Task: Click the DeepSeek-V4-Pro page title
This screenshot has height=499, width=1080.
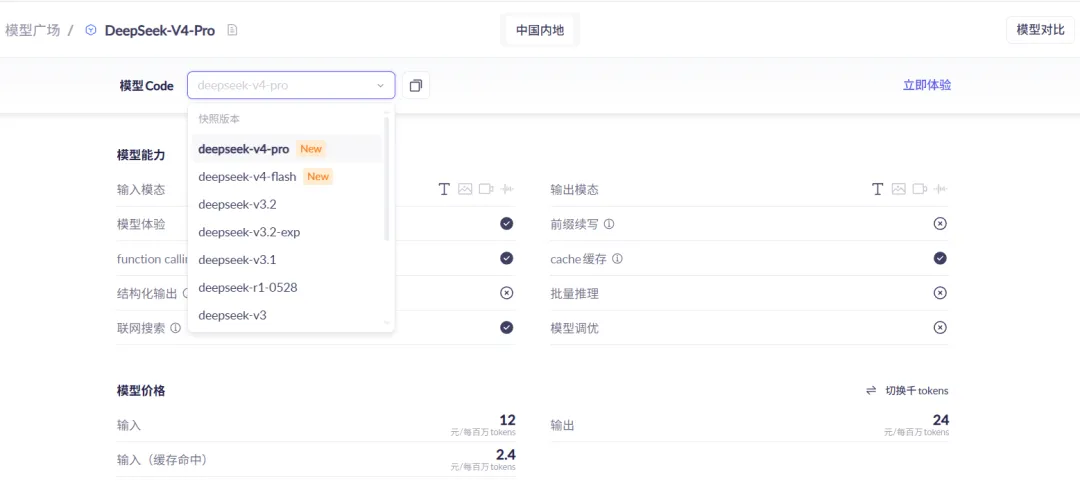Action: point(160,30)
